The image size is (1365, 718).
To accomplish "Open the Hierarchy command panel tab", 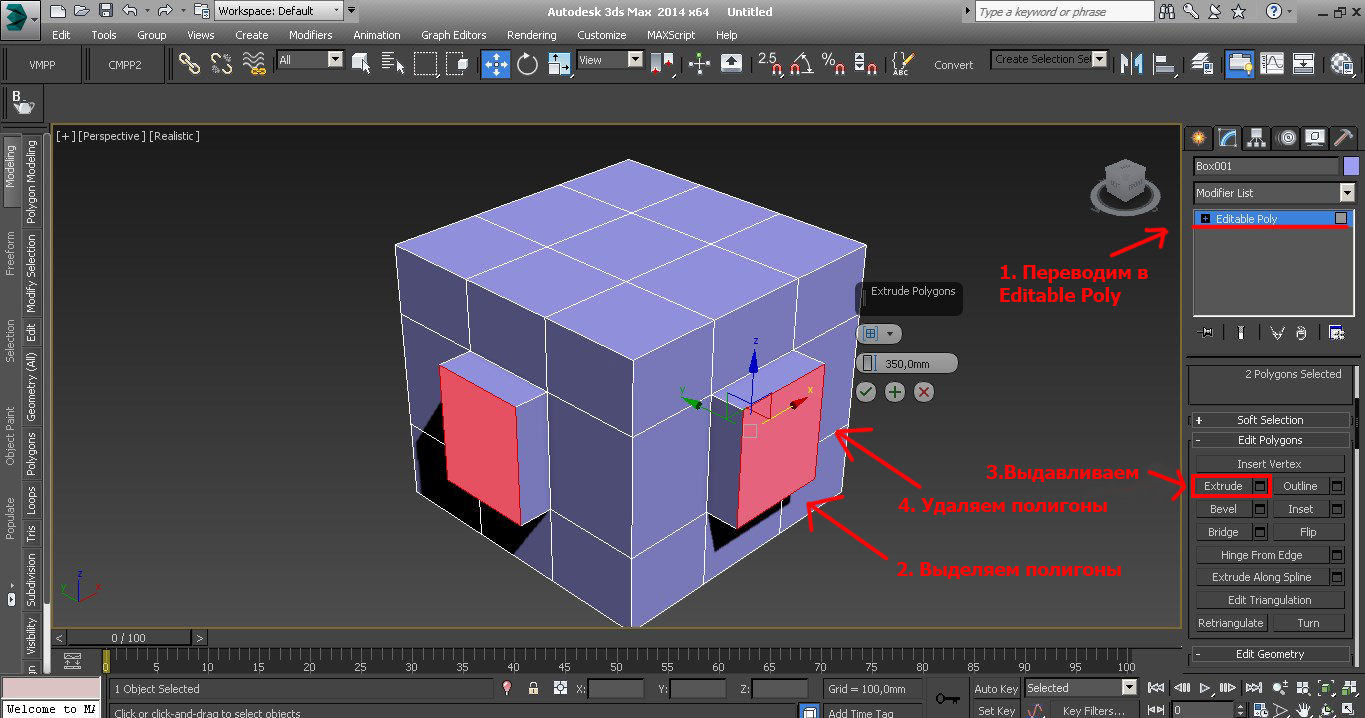I will (1257, 138).
